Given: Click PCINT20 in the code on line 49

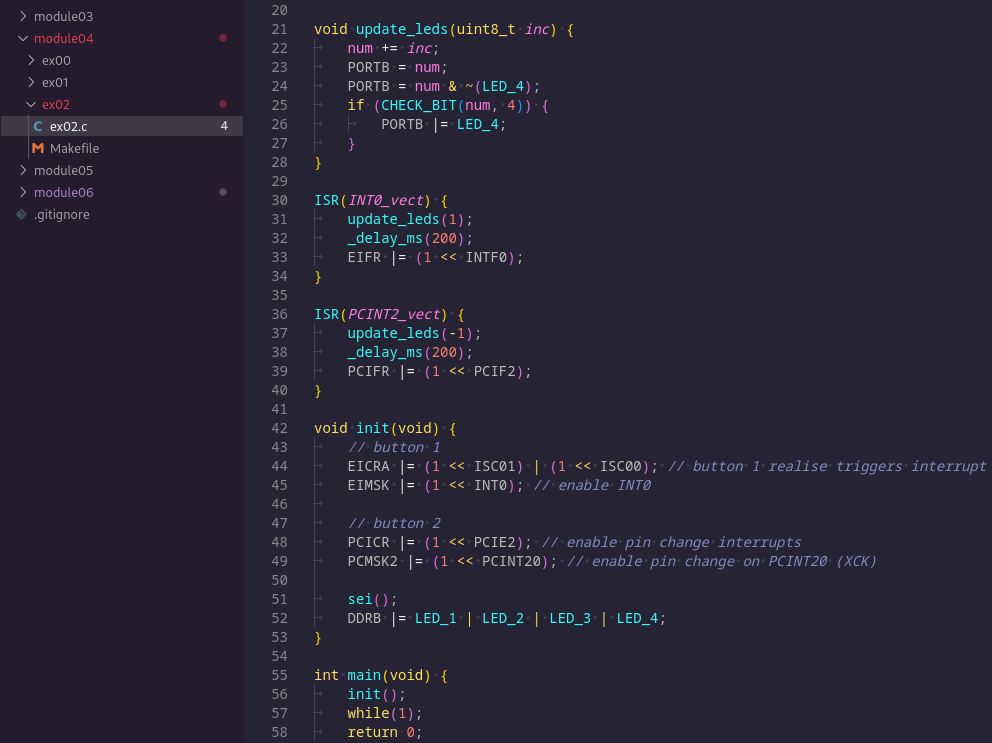Looking at the screenshot, I should coord(511,561).
